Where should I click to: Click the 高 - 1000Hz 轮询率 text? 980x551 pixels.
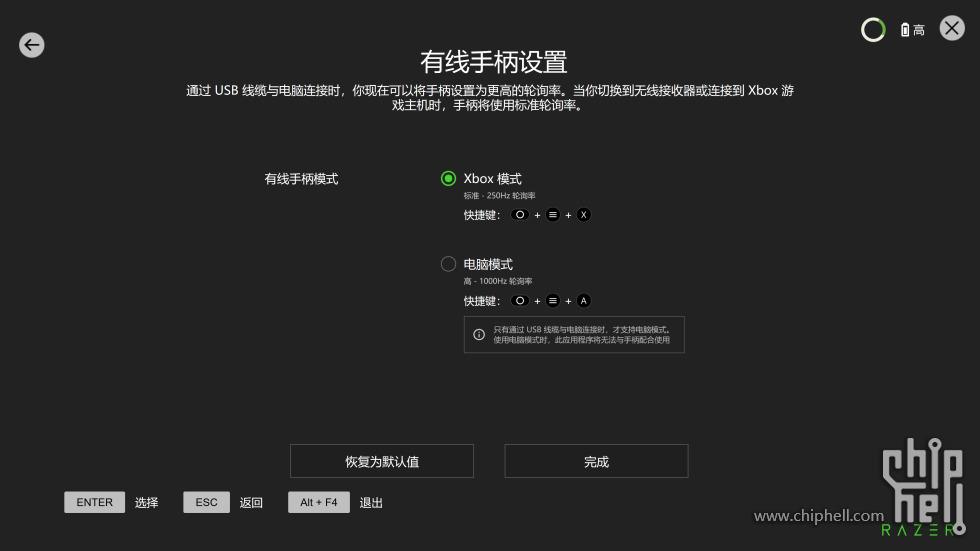point(498,281)
